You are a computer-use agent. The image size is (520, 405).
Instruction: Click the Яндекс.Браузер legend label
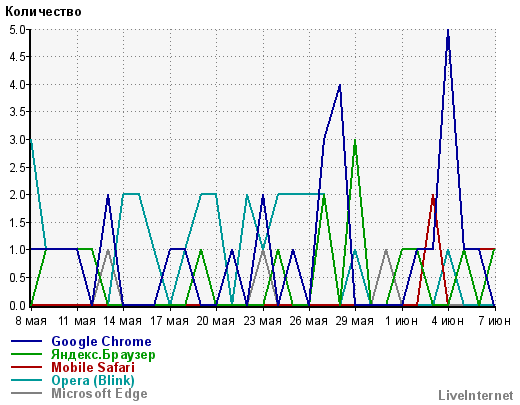tap(103, 355)
